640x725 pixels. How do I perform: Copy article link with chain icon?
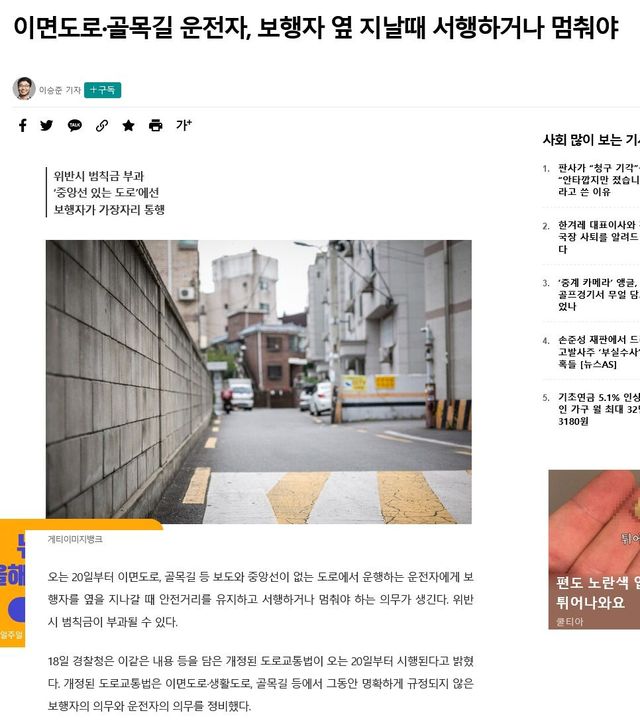coord(101,125)
